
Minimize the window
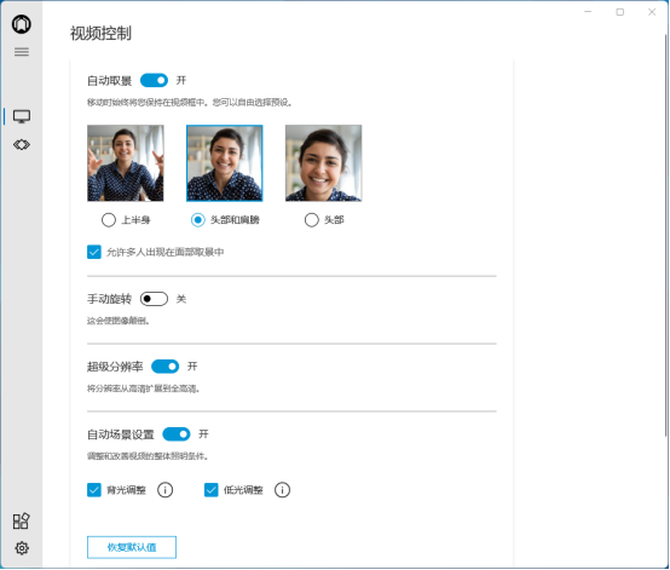(x=588, y=12)
